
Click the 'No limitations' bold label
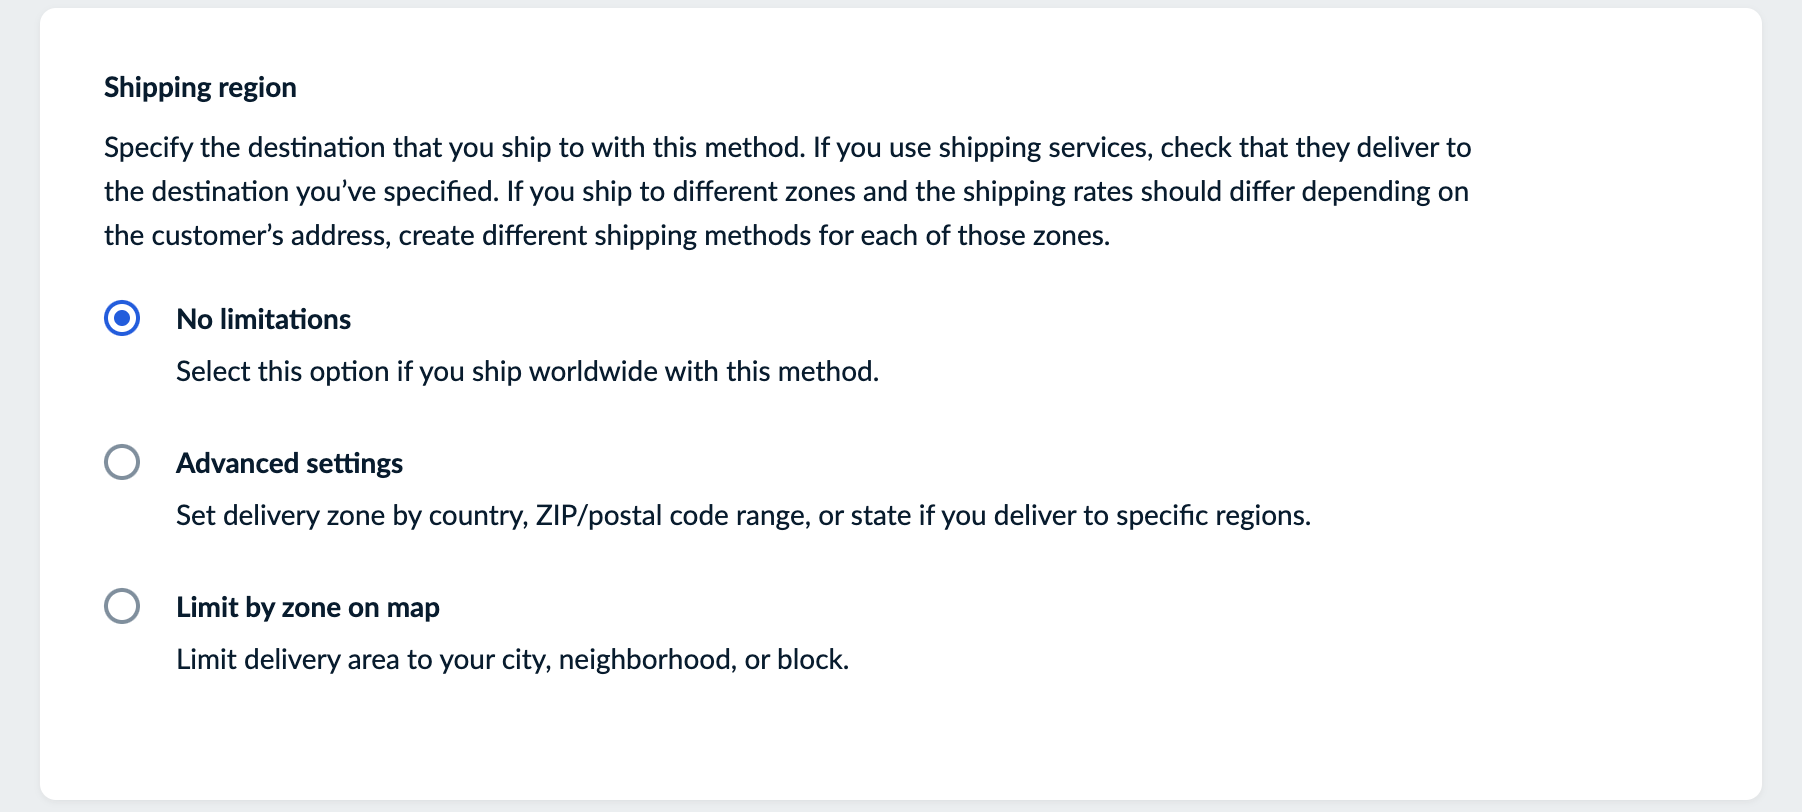point(263,319)
